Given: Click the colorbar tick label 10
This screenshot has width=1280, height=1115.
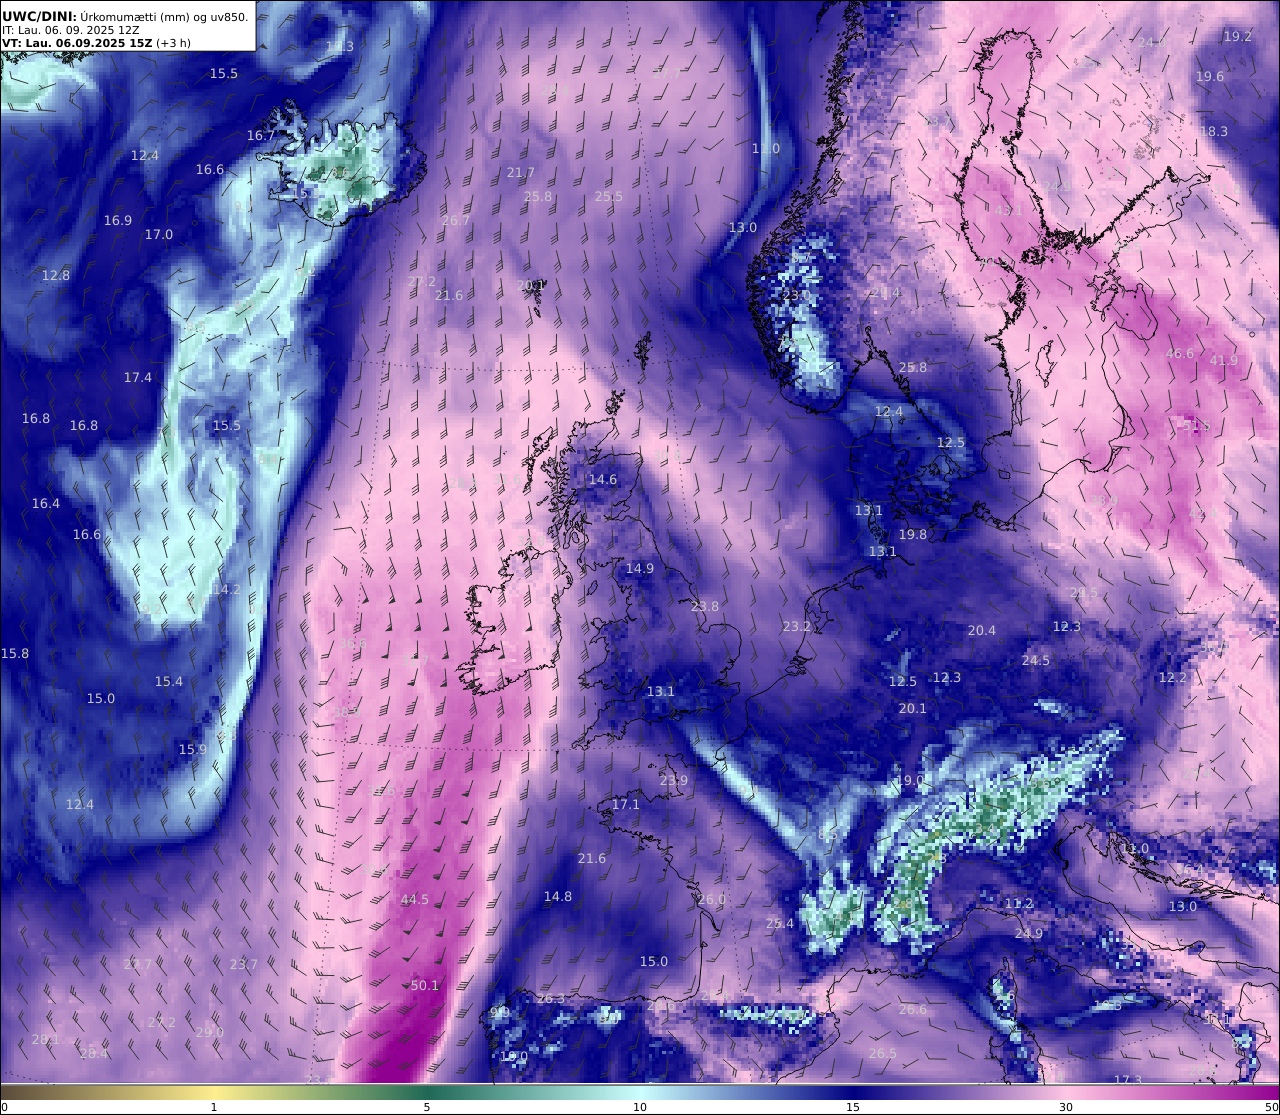Looking at the screenshot, I should click(x=640, y=1106).
